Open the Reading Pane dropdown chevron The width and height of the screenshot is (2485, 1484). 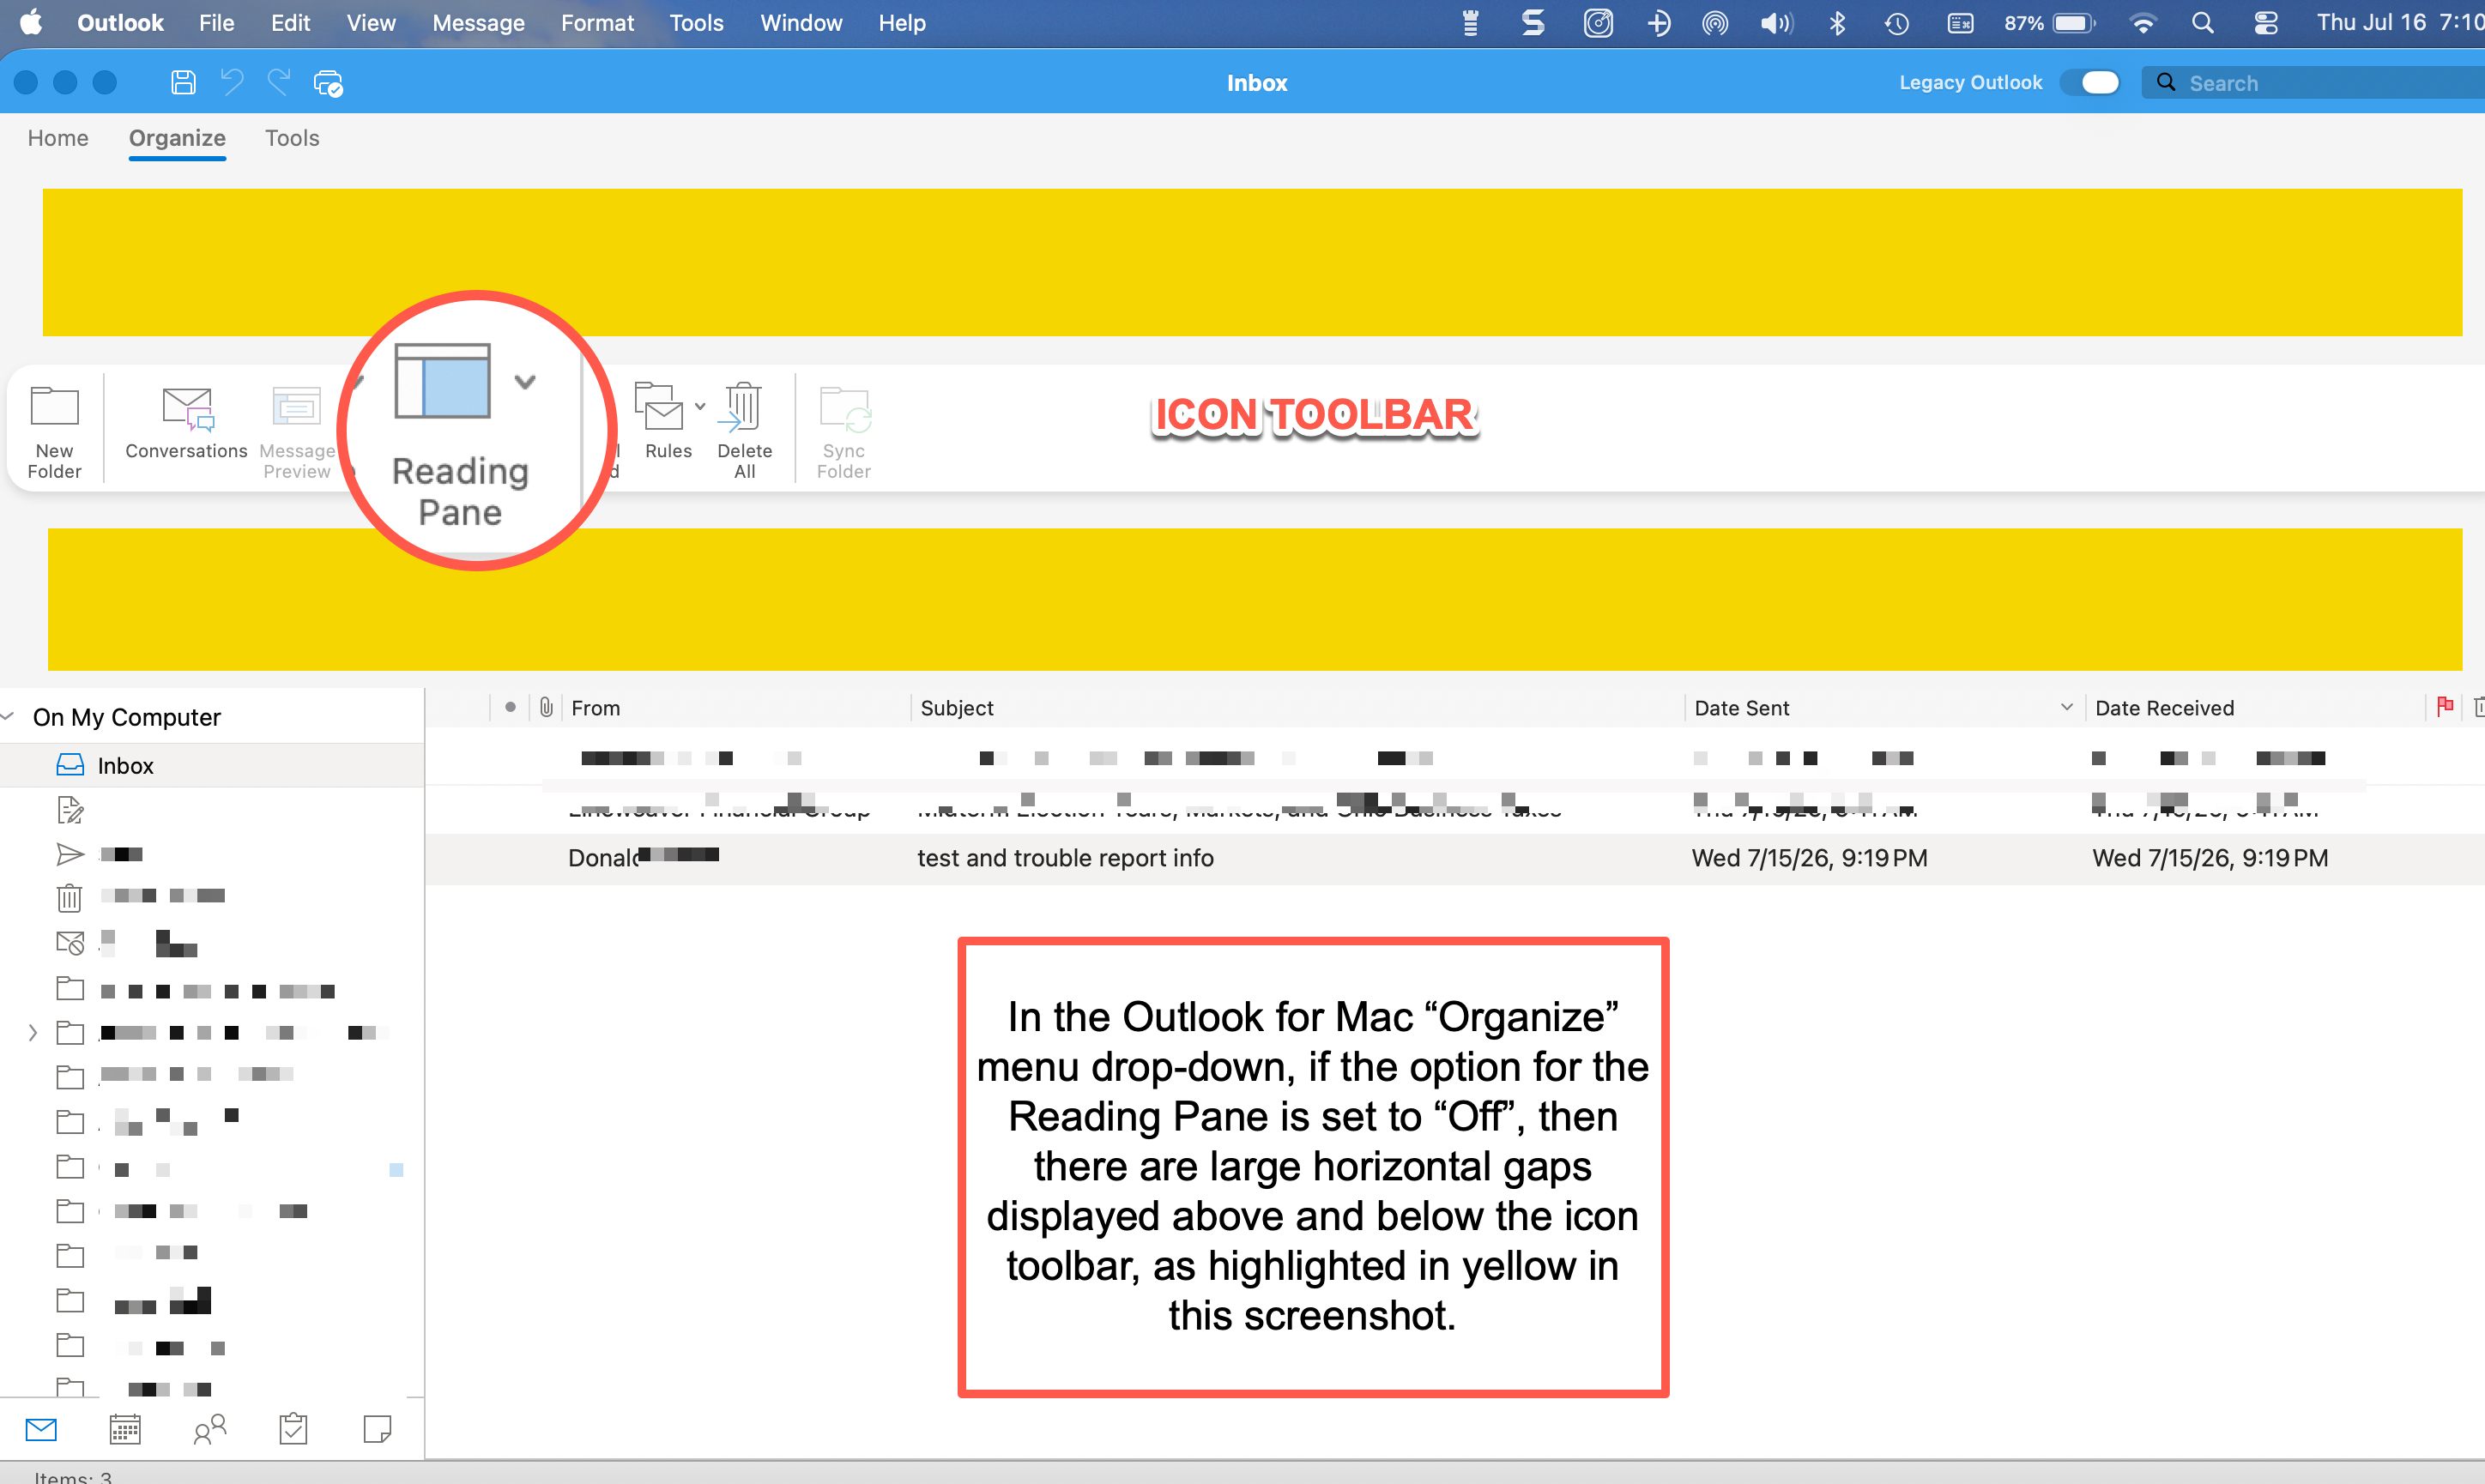pos(525,382)
